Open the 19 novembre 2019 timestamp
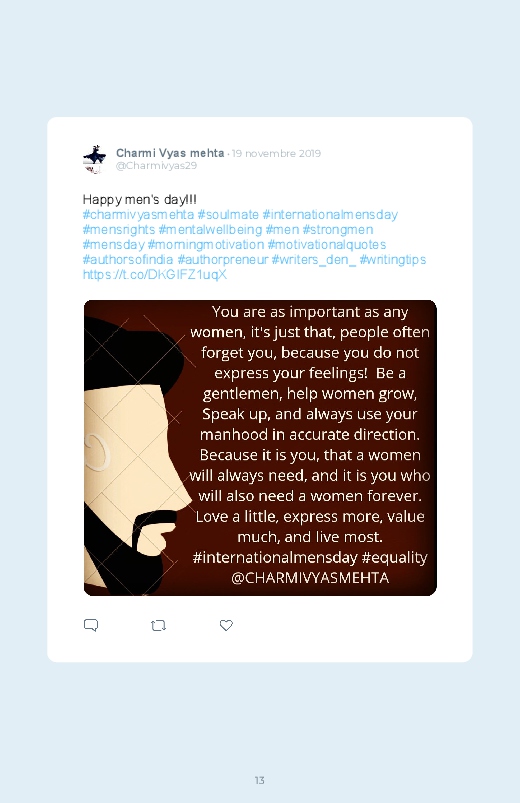 pyautogui.click(x=276, y=153)
